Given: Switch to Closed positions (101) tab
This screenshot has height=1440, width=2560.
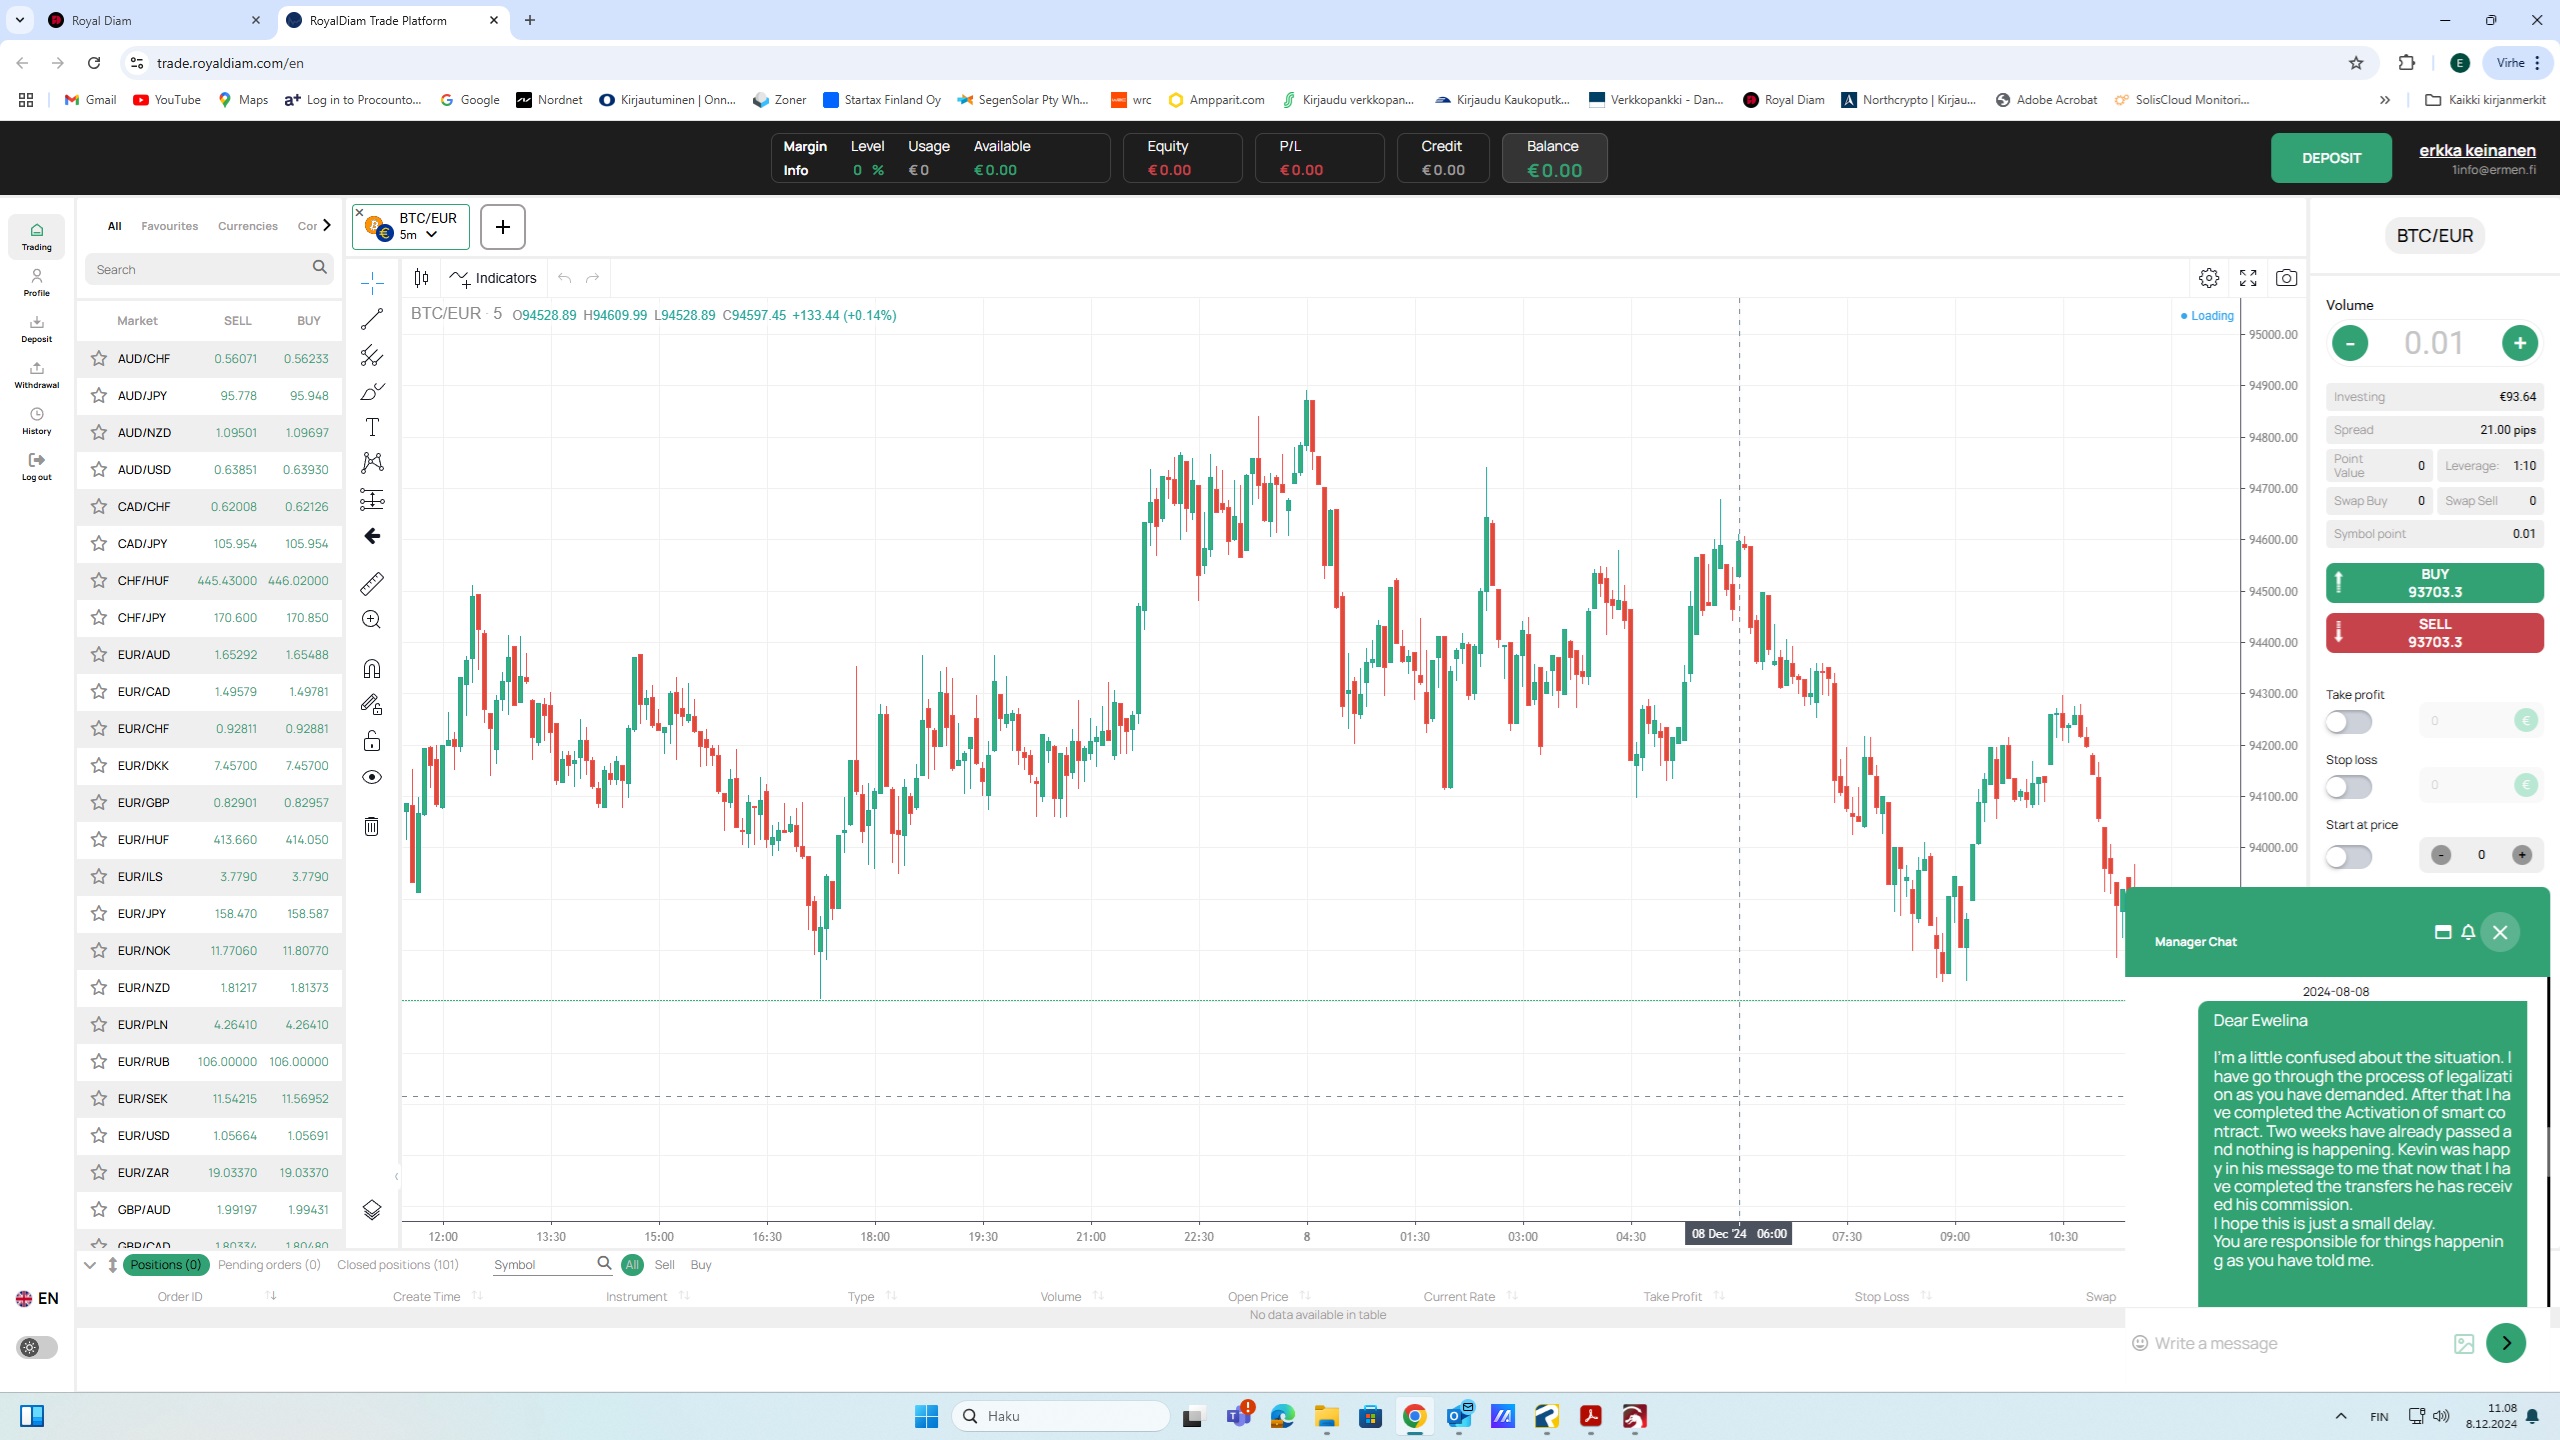Looking at the screenshot, I should point(397,1265).
